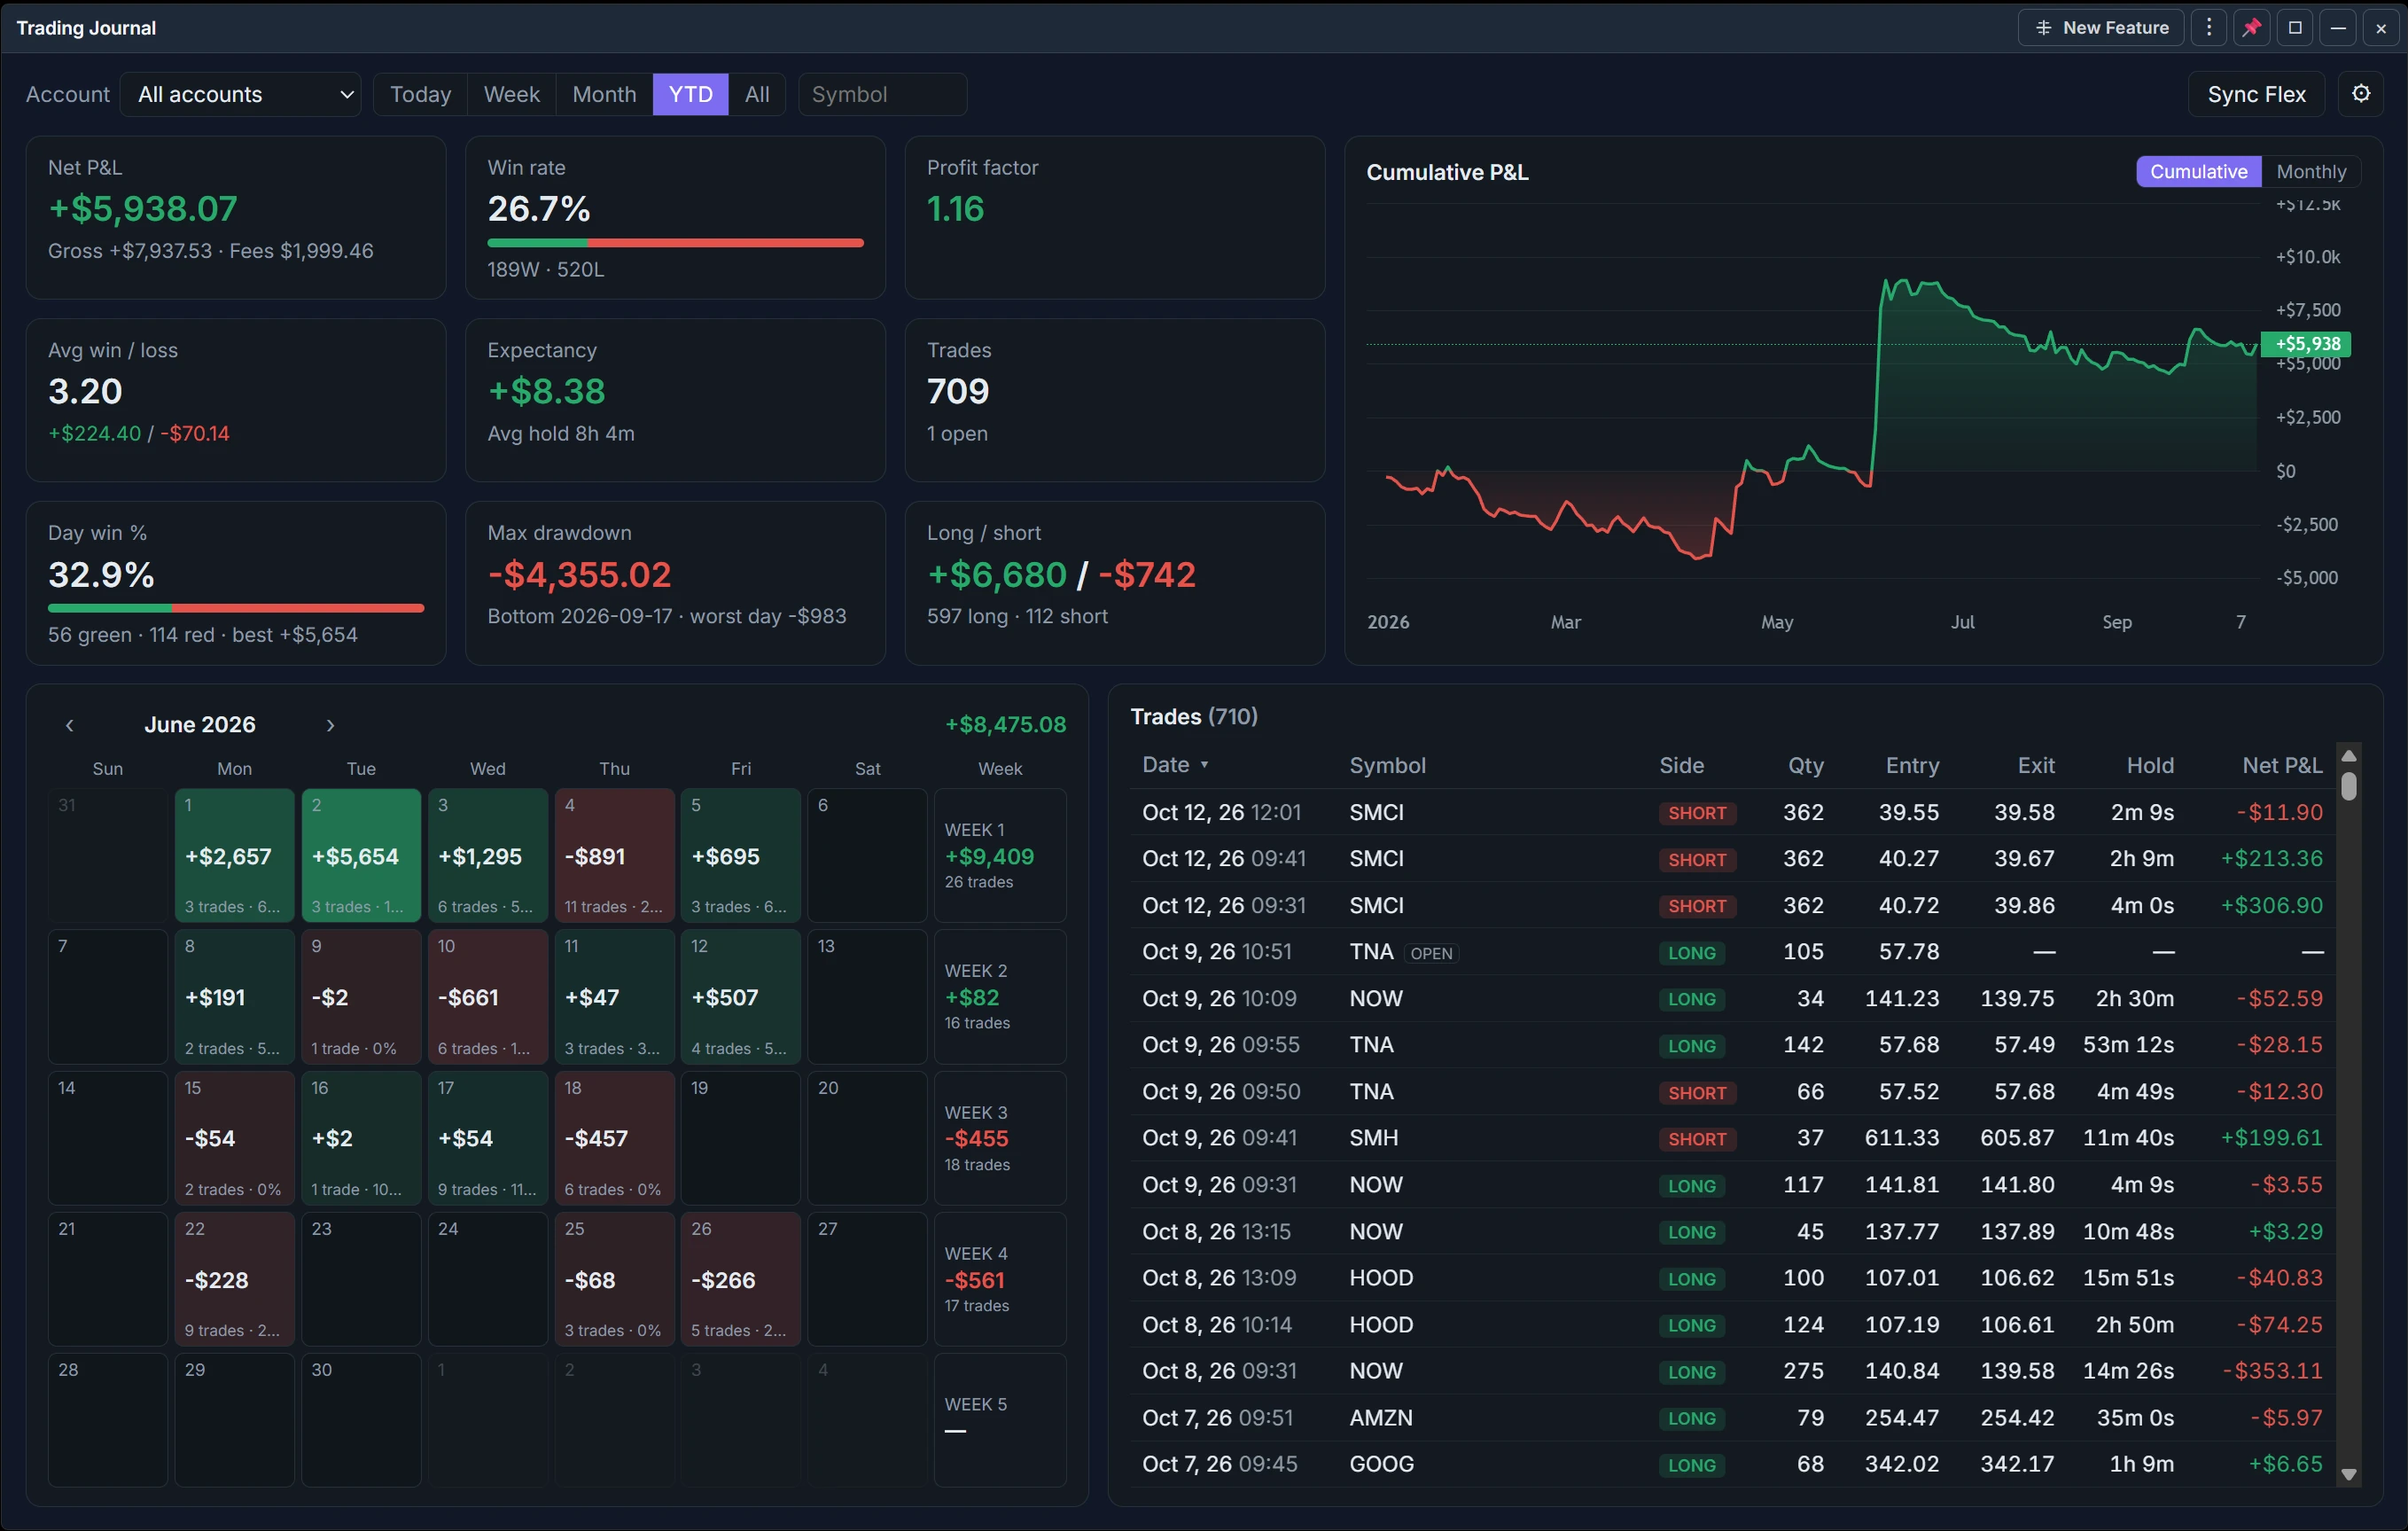Click the Max drawdown value -$4,355.02
This screenshot has height=1531, width=2408.
pos(579,575)
